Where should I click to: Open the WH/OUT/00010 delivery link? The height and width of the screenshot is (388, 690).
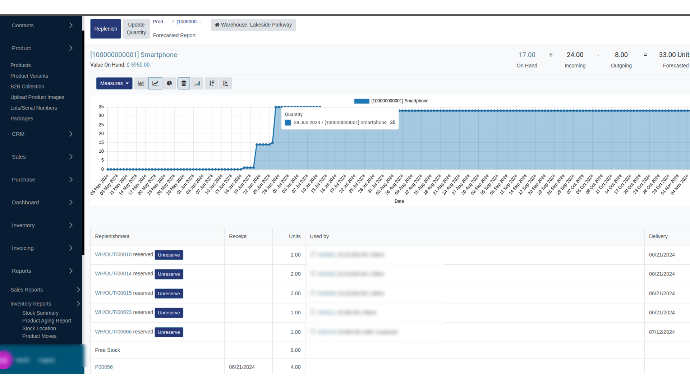(113, 255)
